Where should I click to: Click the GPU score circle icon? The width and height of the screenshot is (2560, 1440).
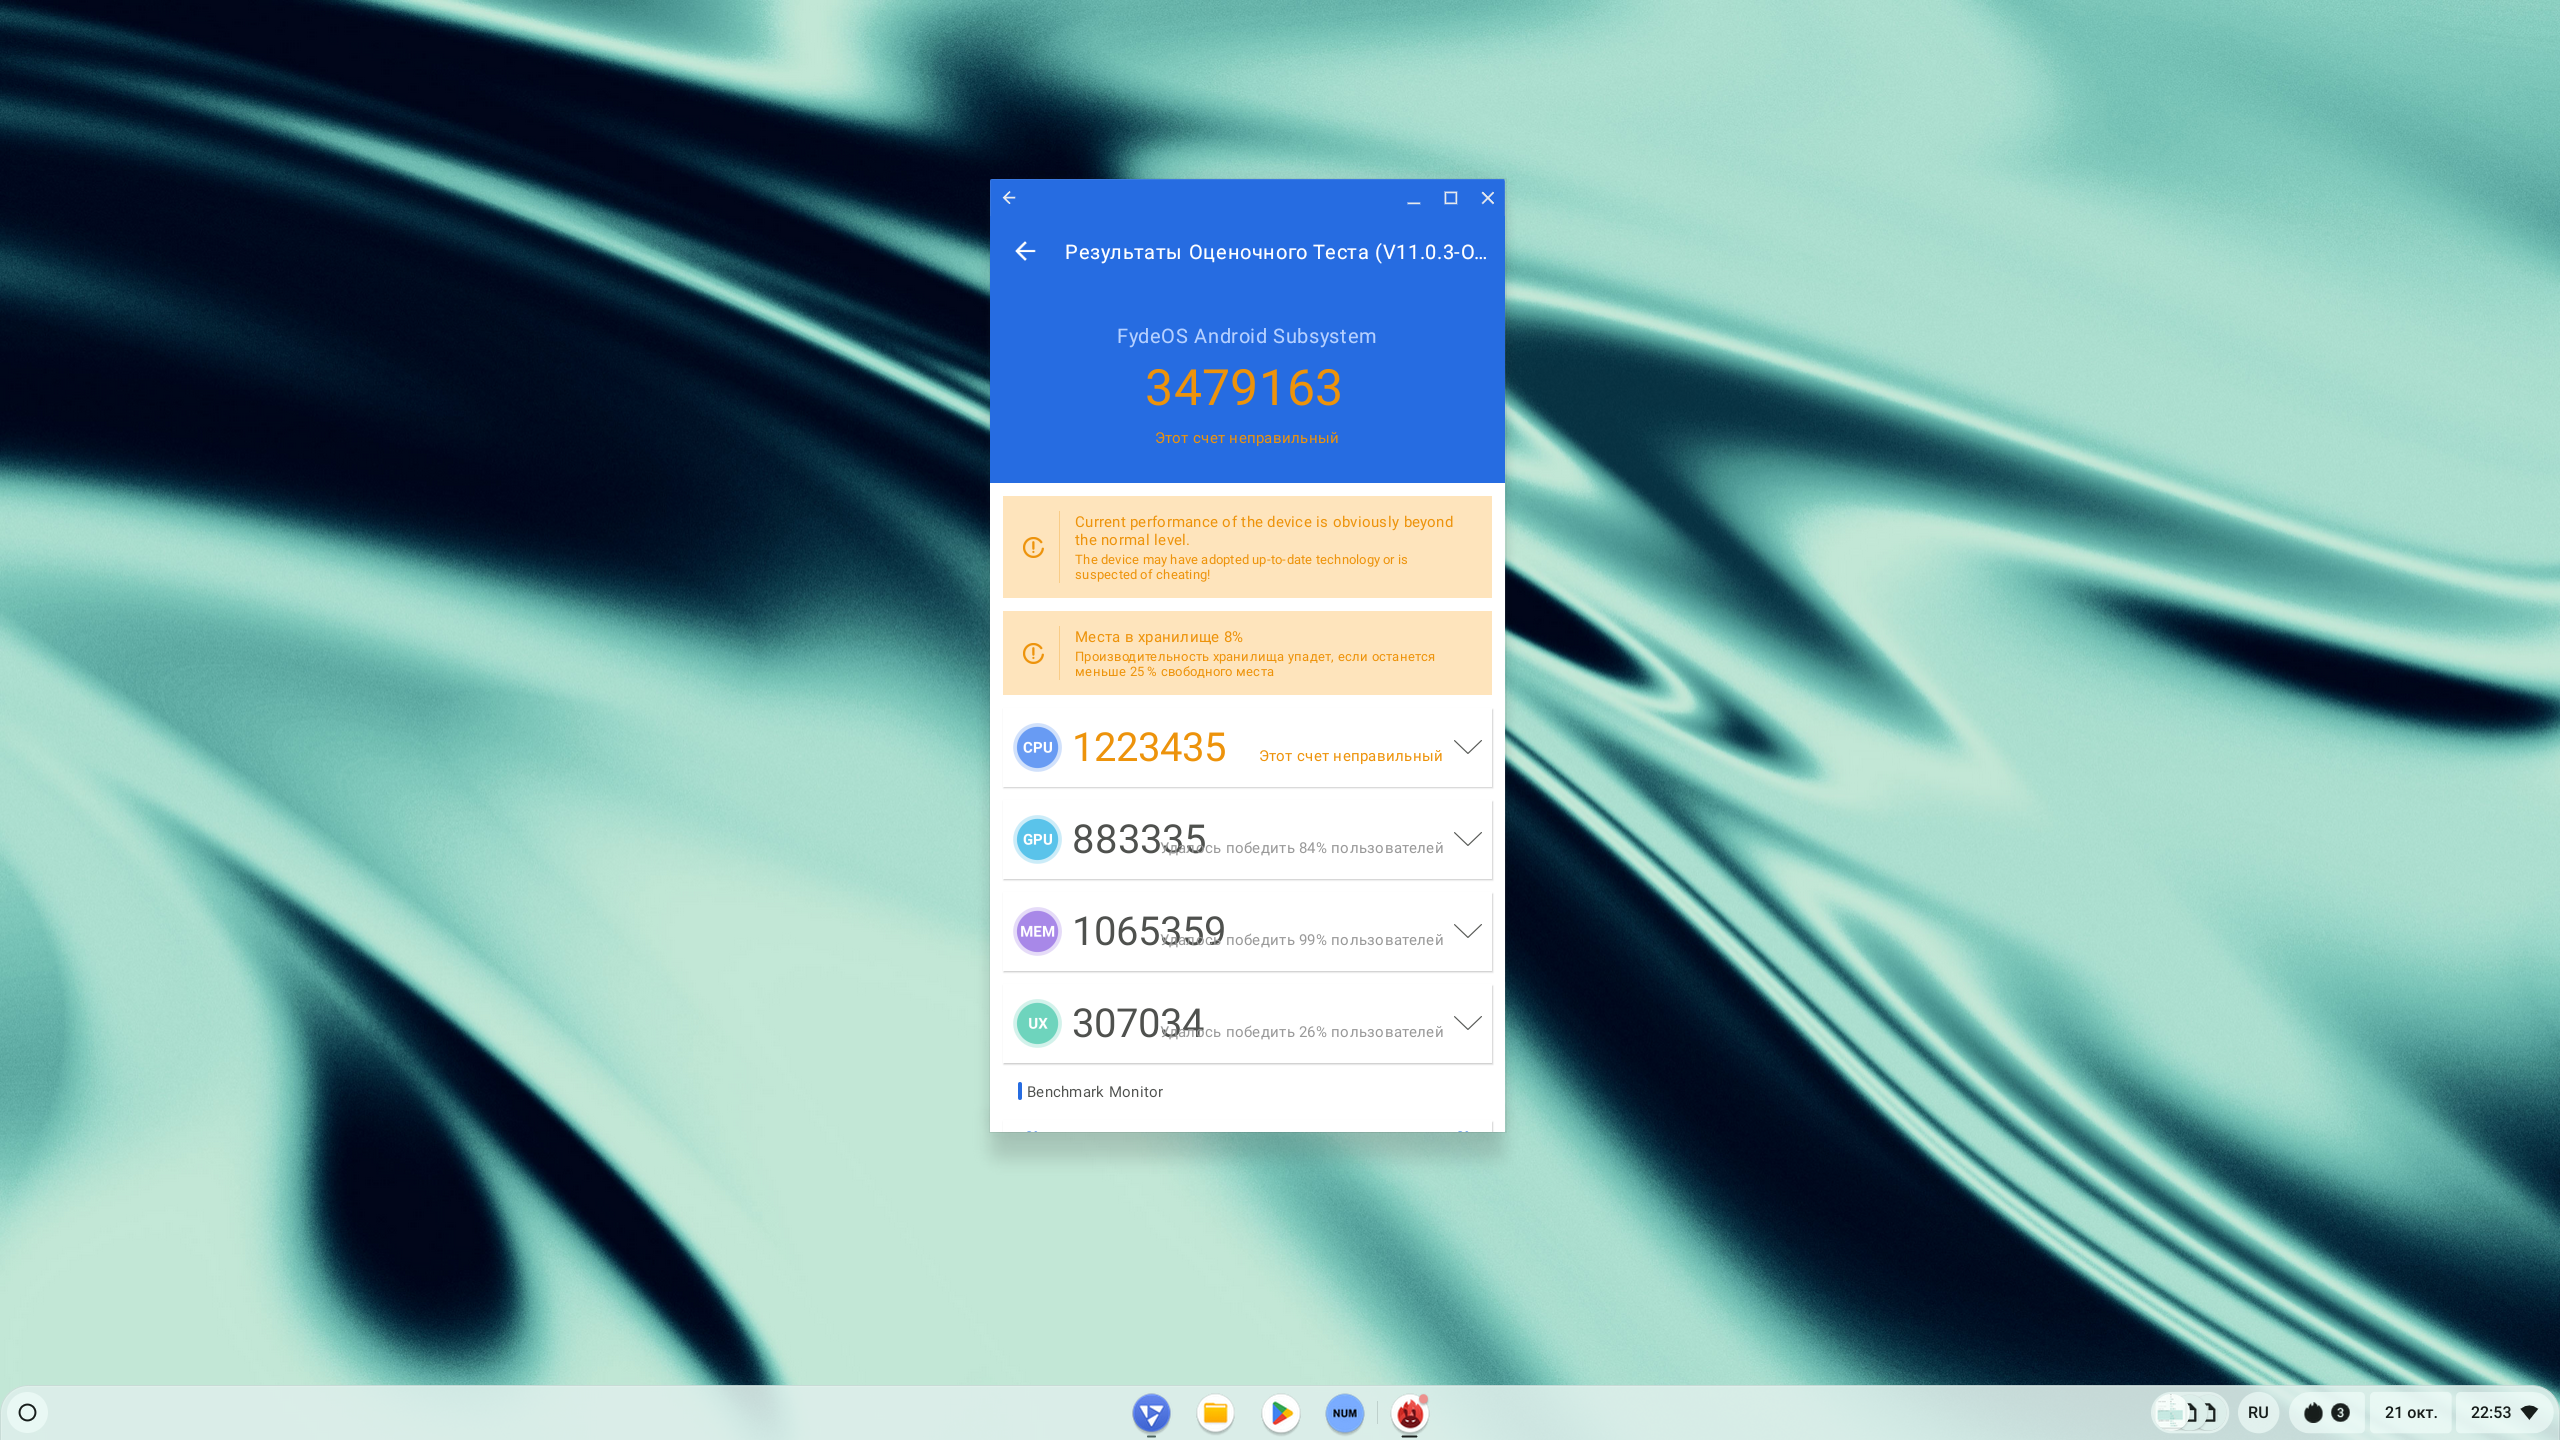tap(1037, 840)
